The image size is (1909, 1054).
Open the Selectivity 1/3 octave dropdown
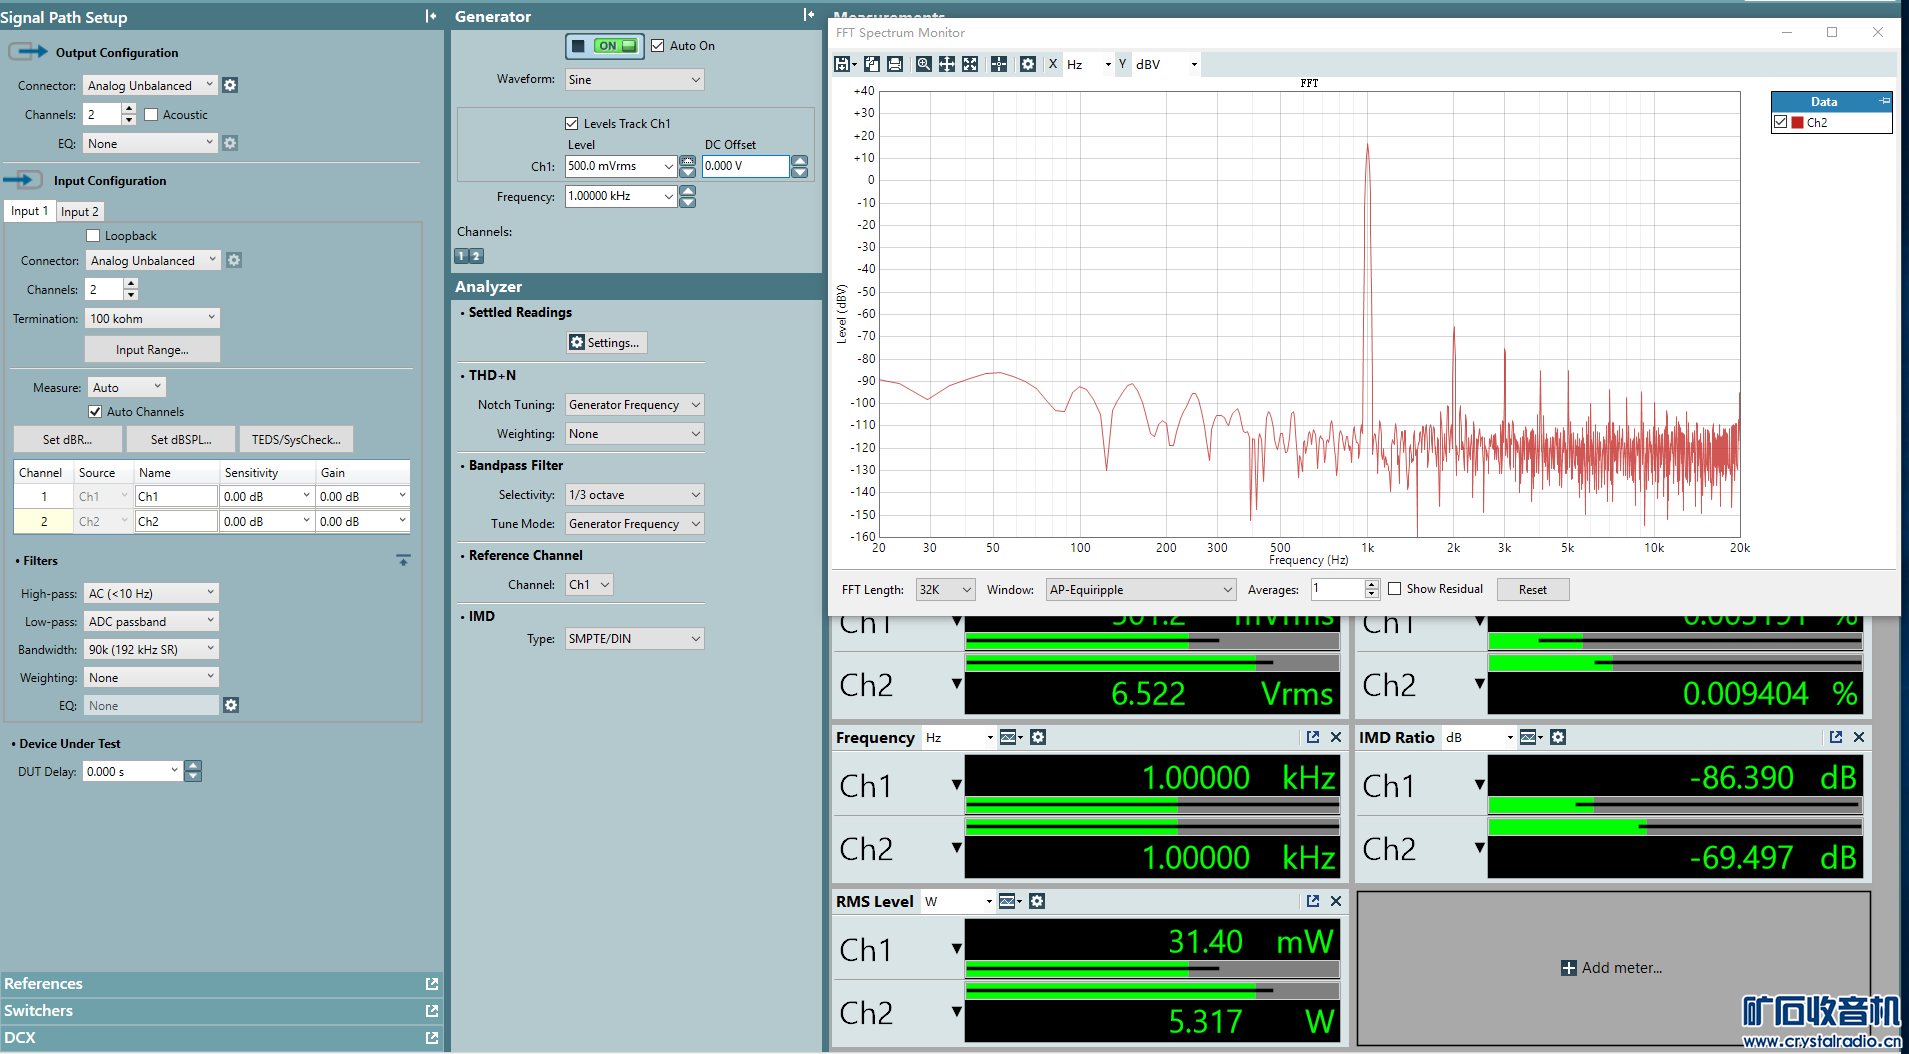635,494
